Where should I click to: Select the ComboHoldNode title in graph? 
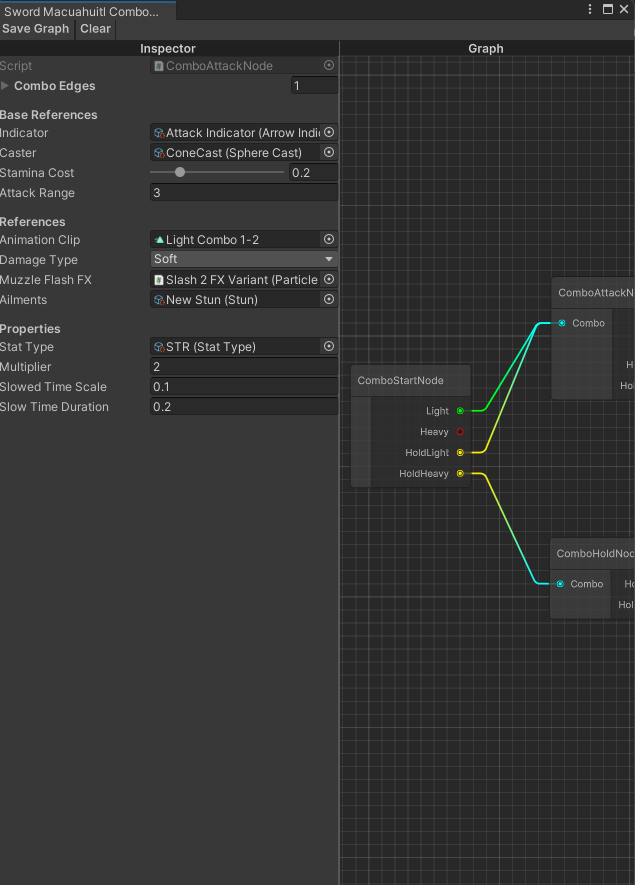coord(595,553)
